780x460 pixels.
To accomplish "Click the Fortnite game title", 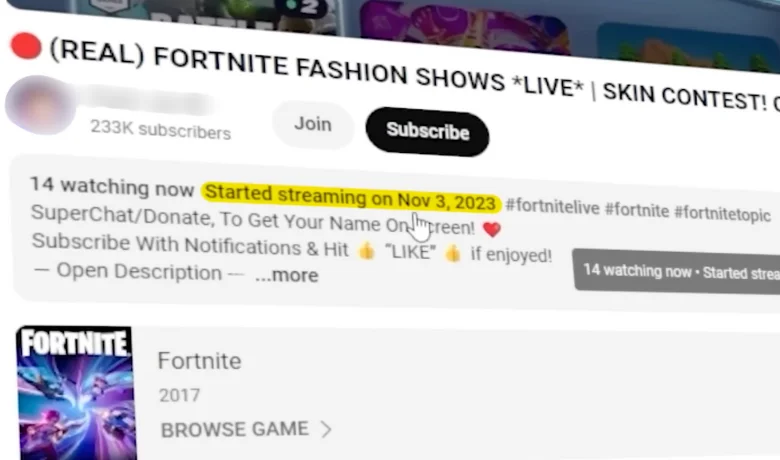I will pyautogui.click(x=199, y=361).
